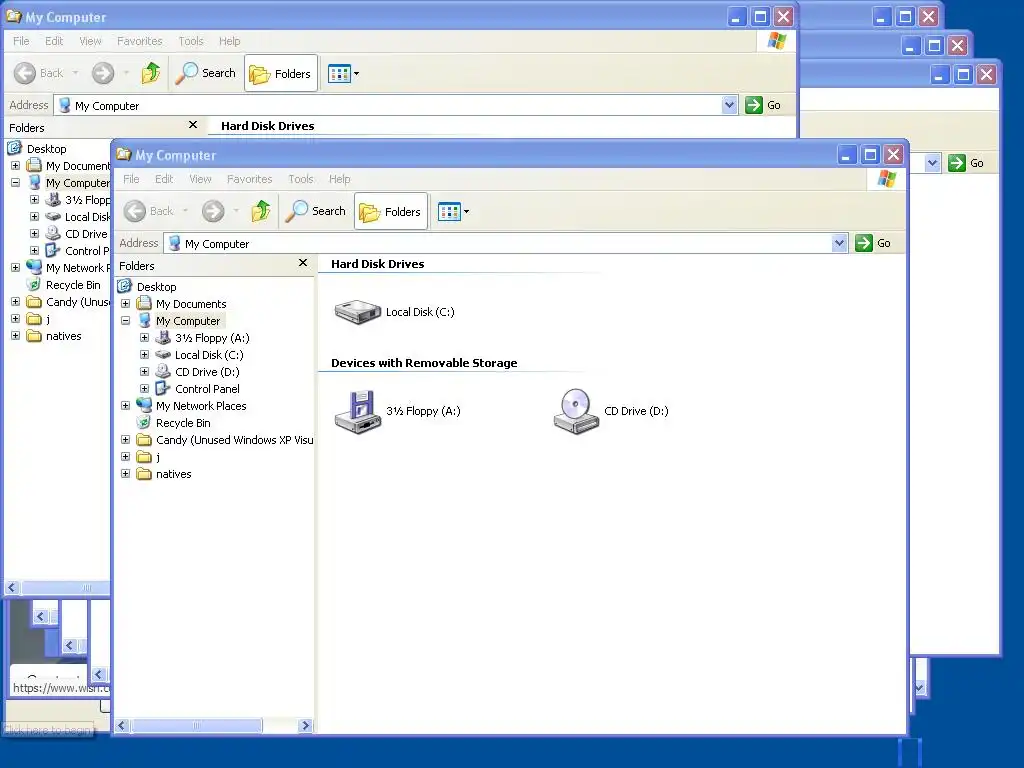Collapse My Computer in back left window tree

[x=16, y=183]
